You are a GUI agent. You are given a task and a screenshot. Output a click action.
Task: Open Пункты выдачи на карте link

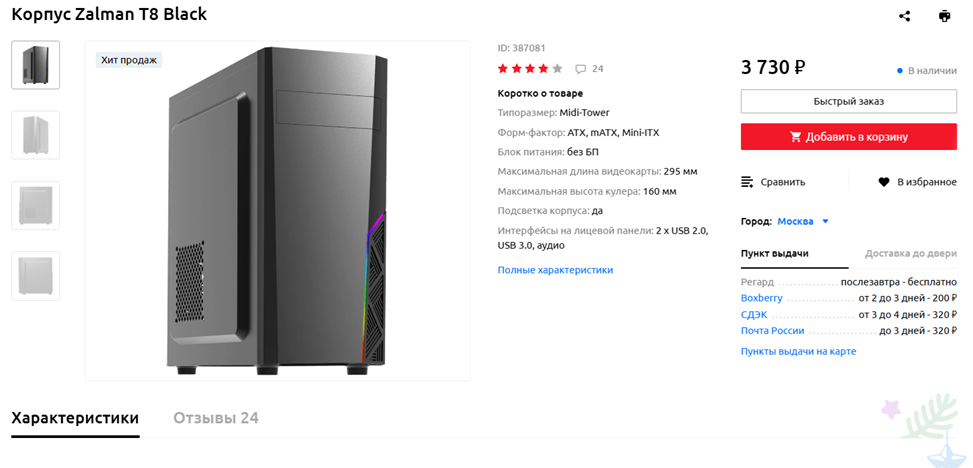click(x=798, y=351)
